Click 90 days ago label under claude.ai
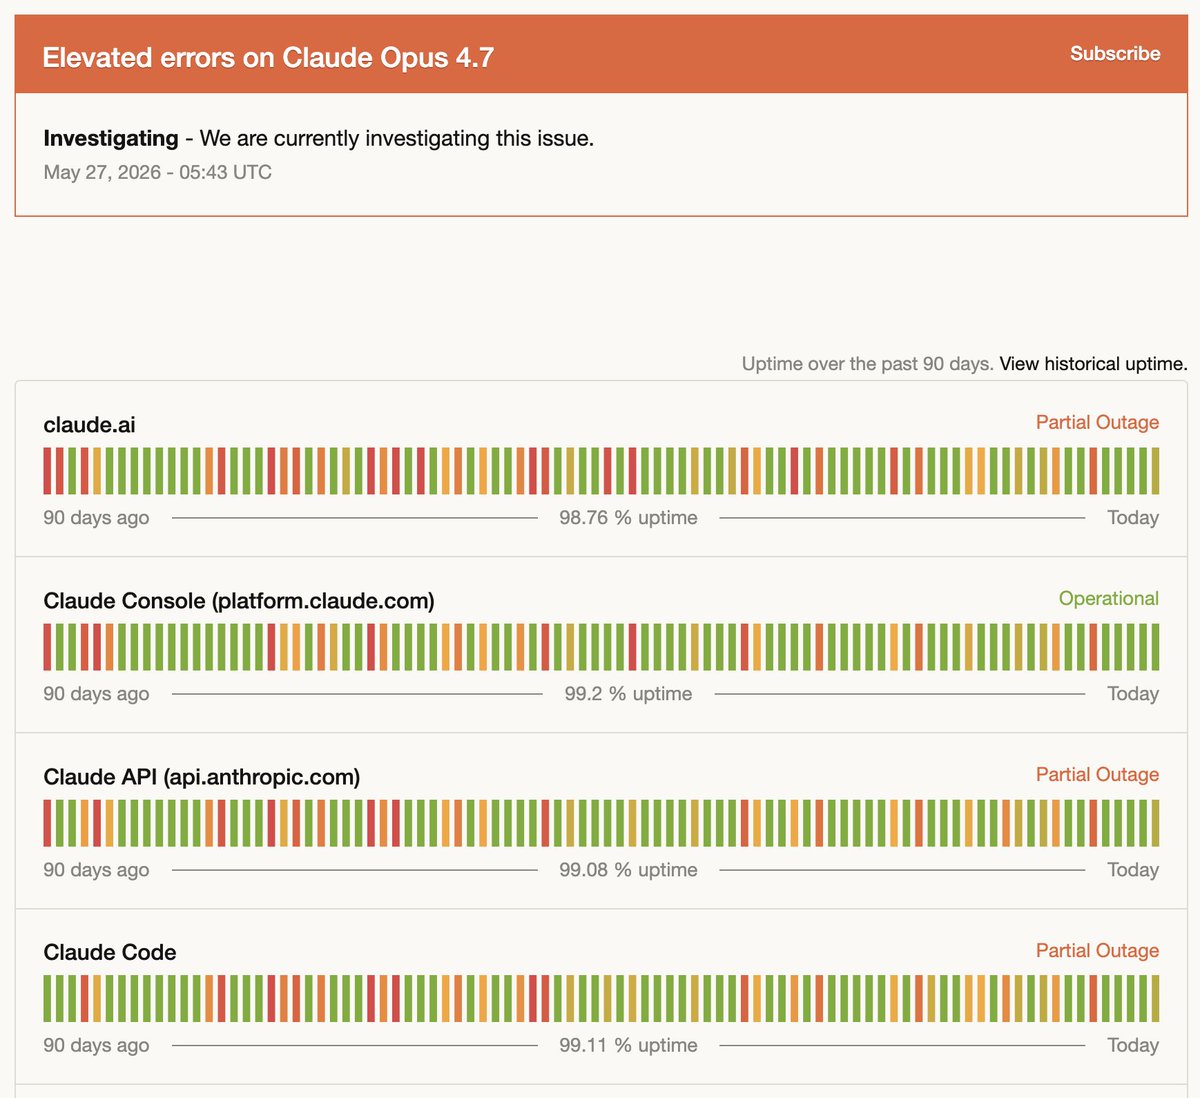 (x=96, y=518)
